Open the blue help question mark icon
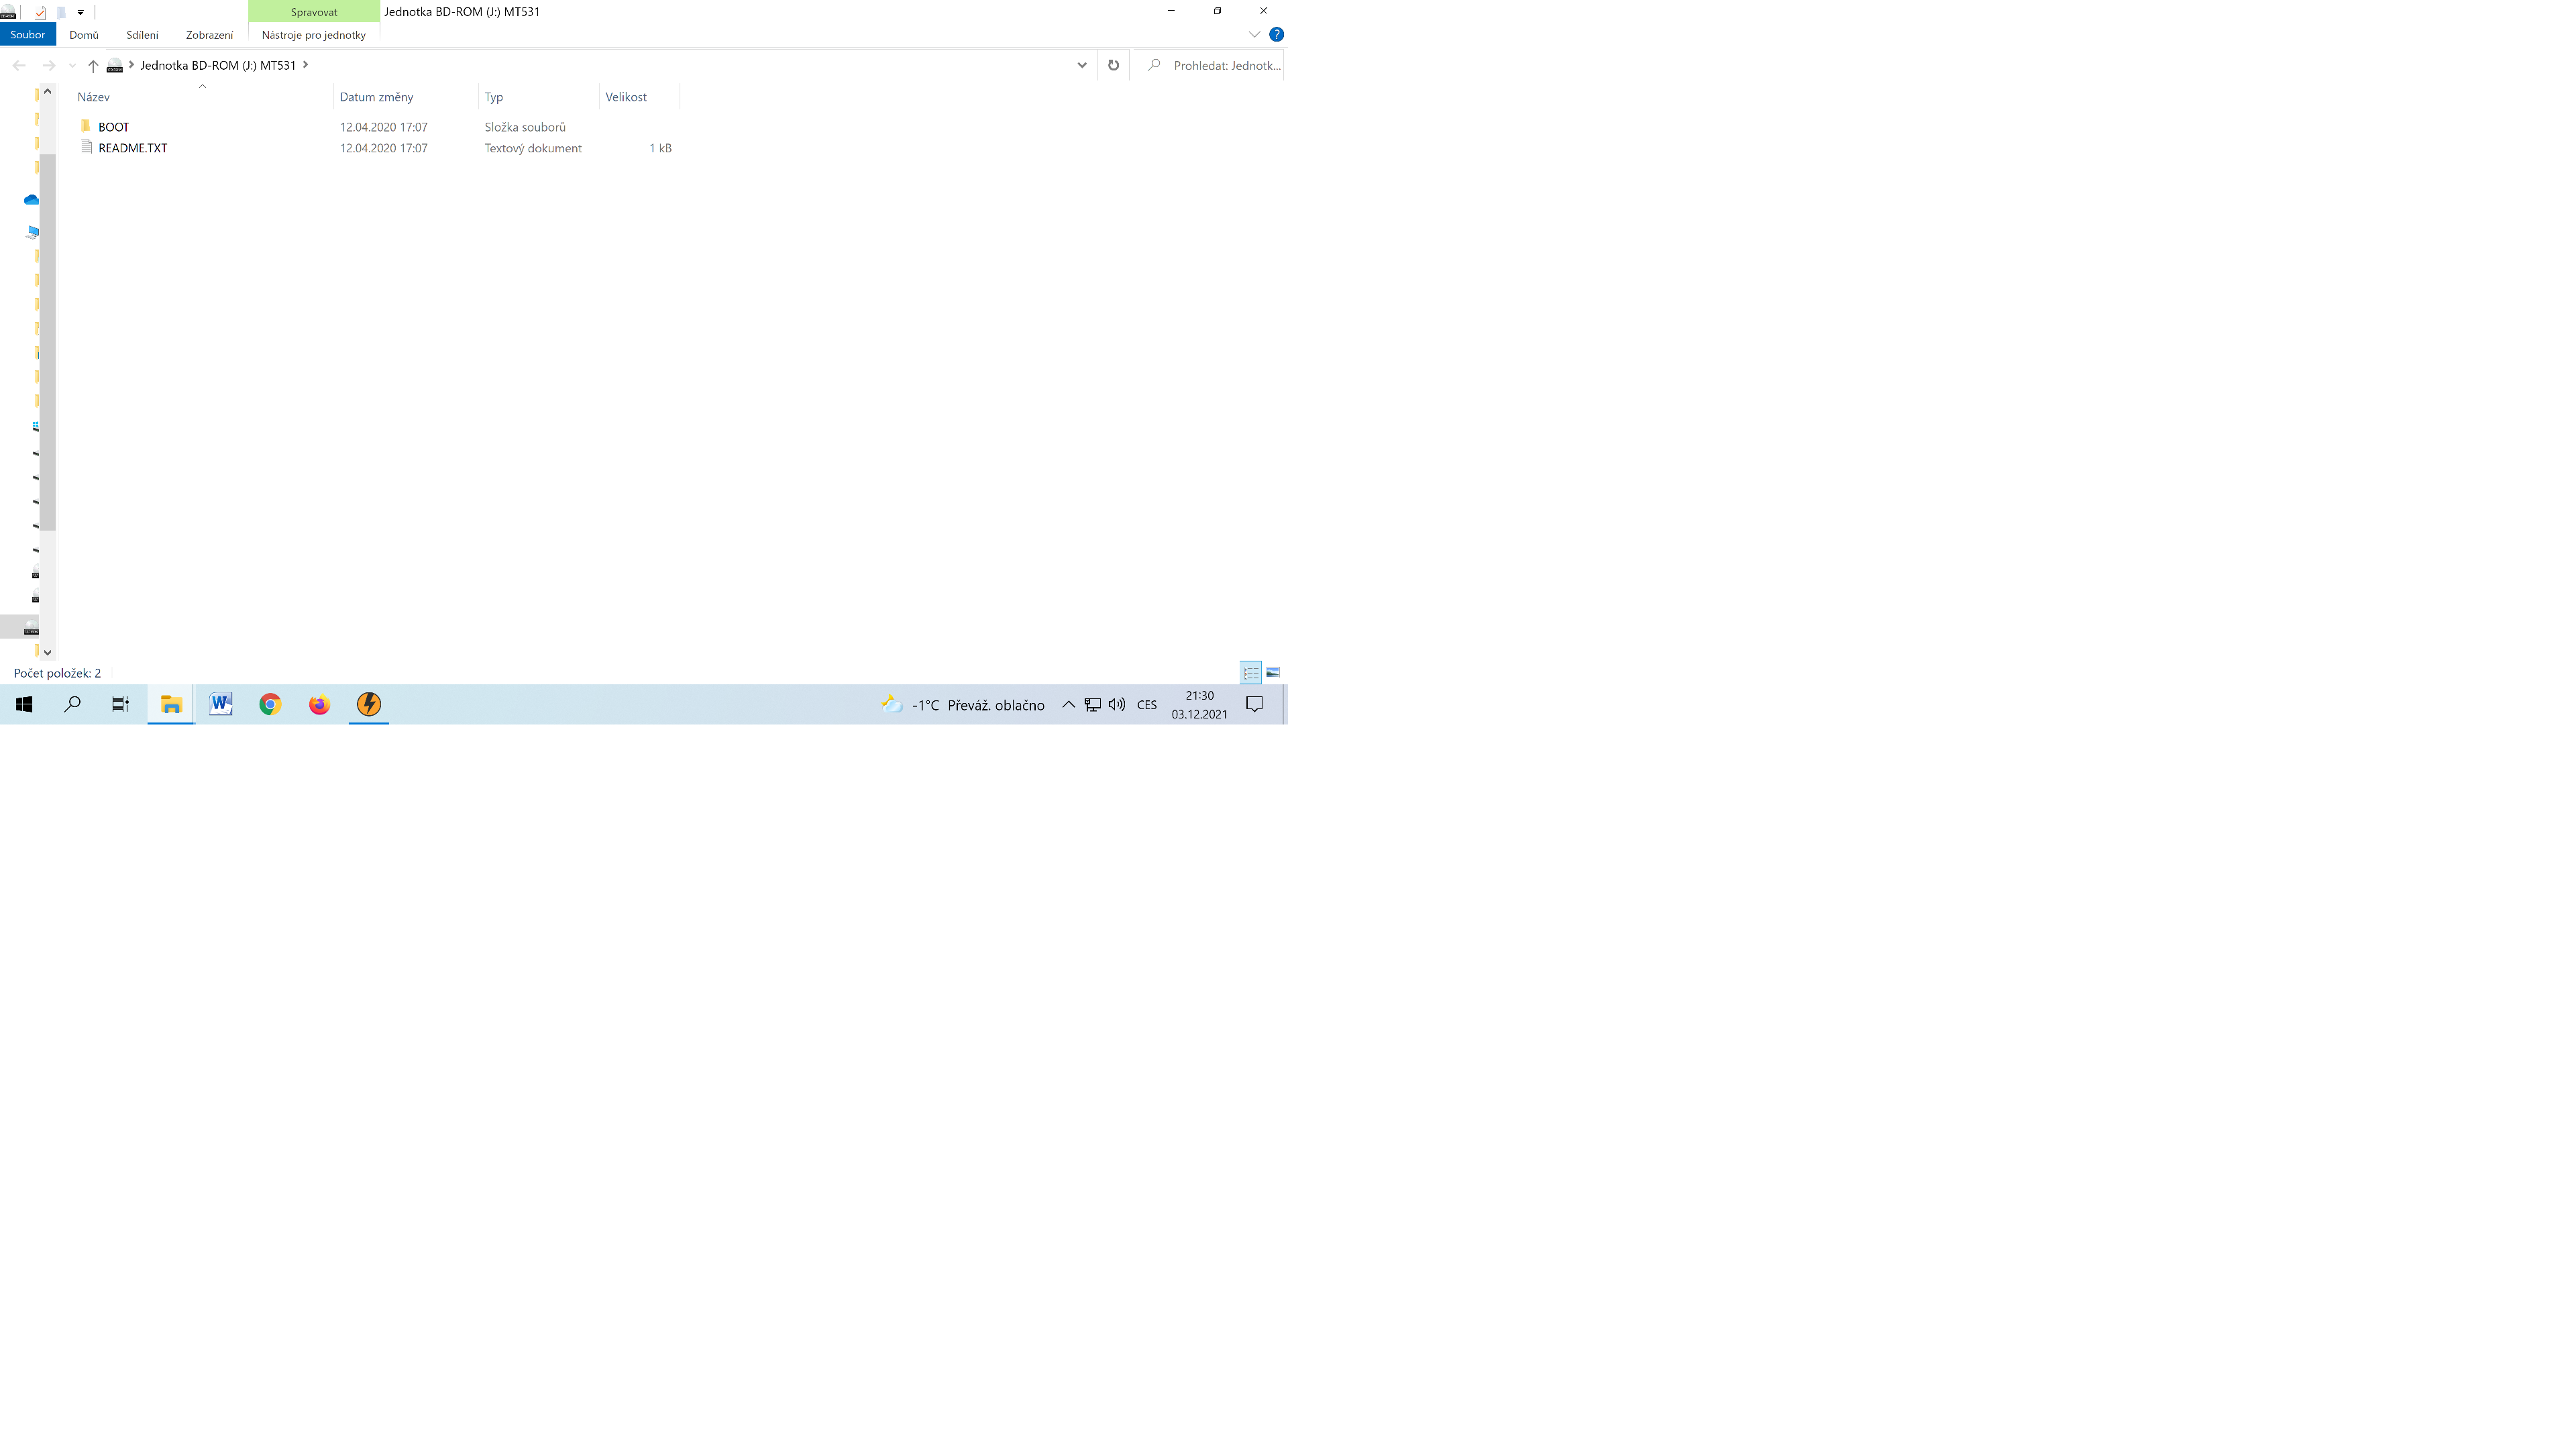2576x1449 pixels. pyautogui.click(x=1276, y=34)
